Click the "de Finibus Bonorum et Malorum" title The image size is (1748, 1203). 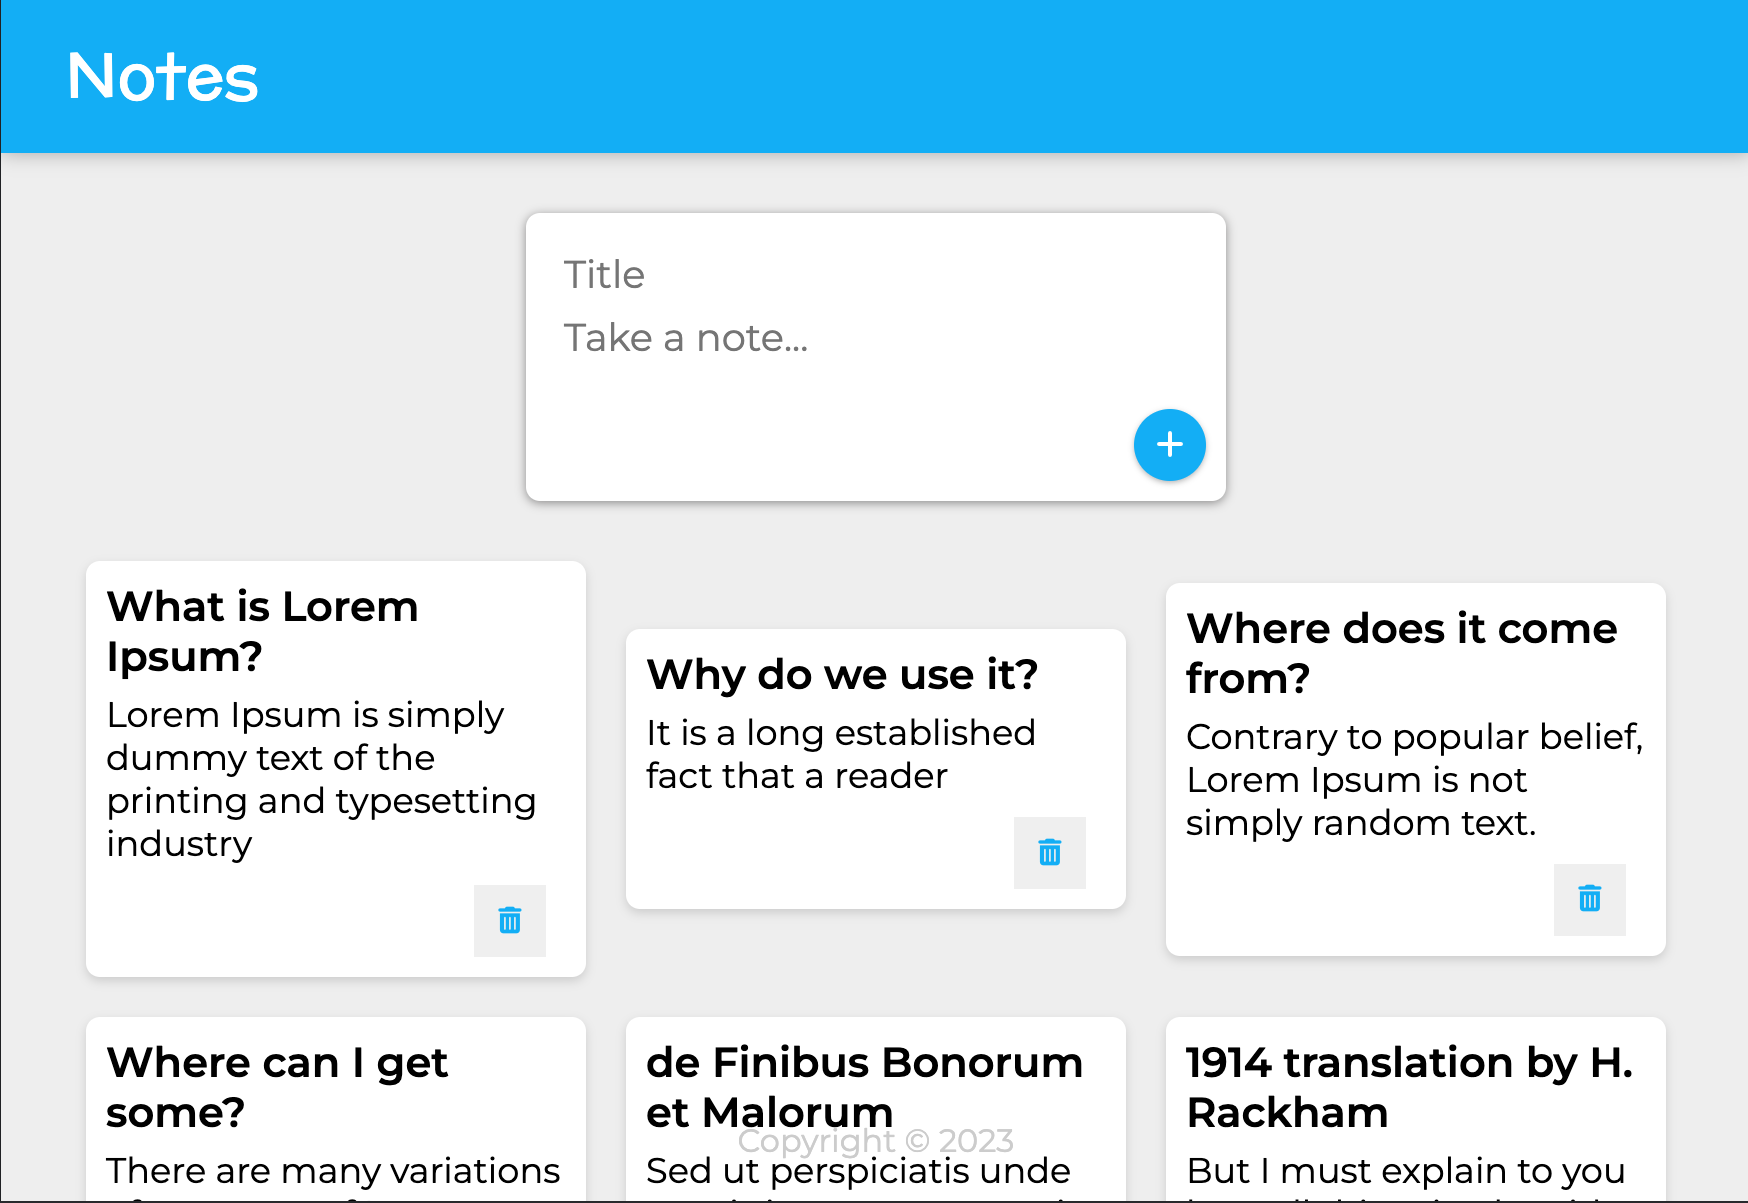tap(864, 1087)
